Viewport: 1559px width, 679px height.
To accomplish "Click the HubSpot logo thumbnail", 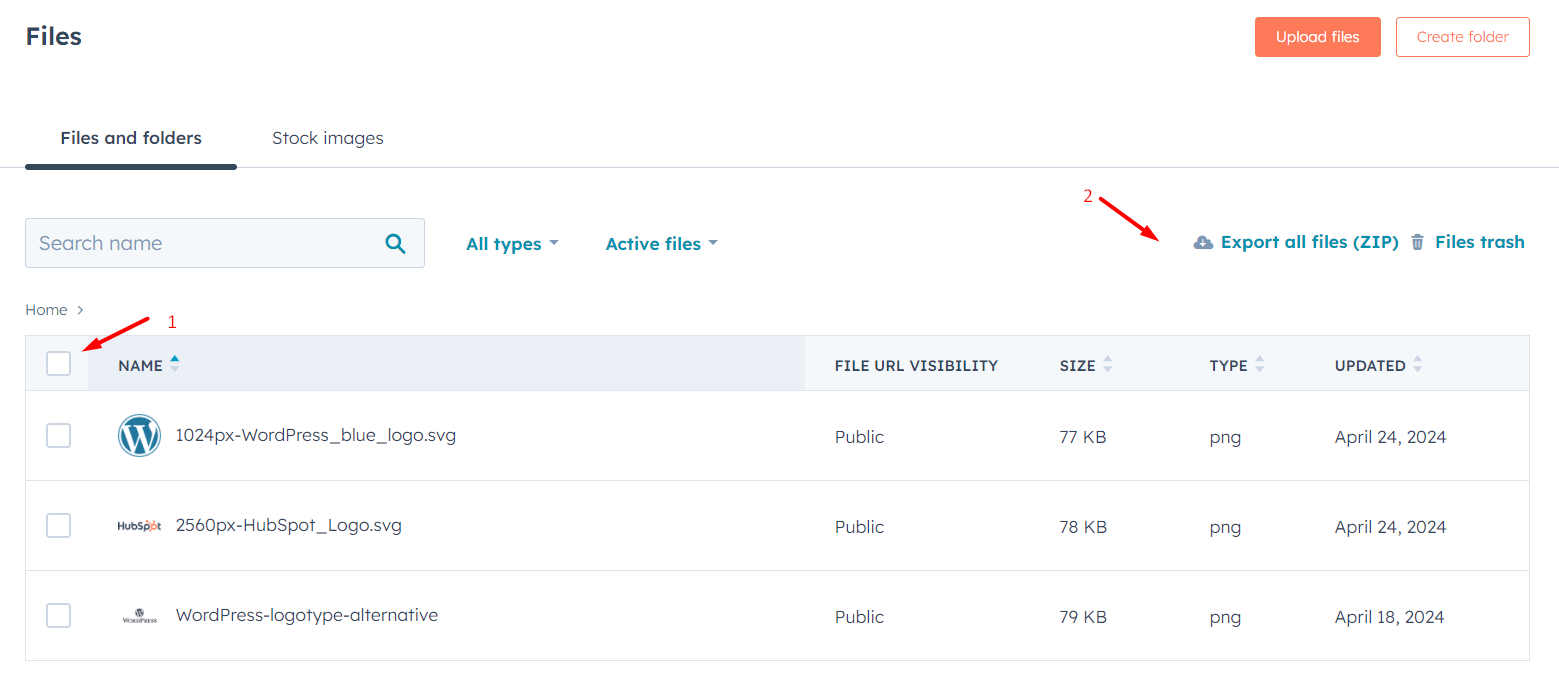I will (x=139, y=526).
